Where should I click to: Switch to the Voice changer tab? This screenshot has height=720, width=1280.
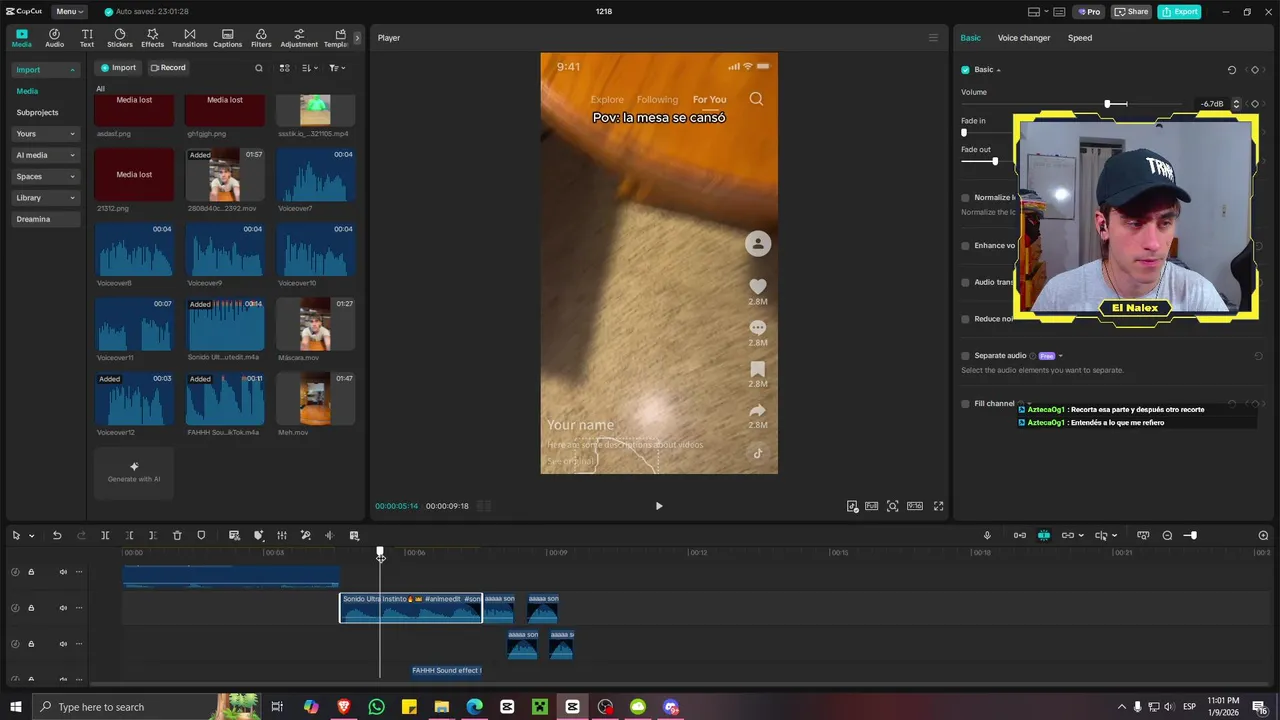[x=1024, y=38]
